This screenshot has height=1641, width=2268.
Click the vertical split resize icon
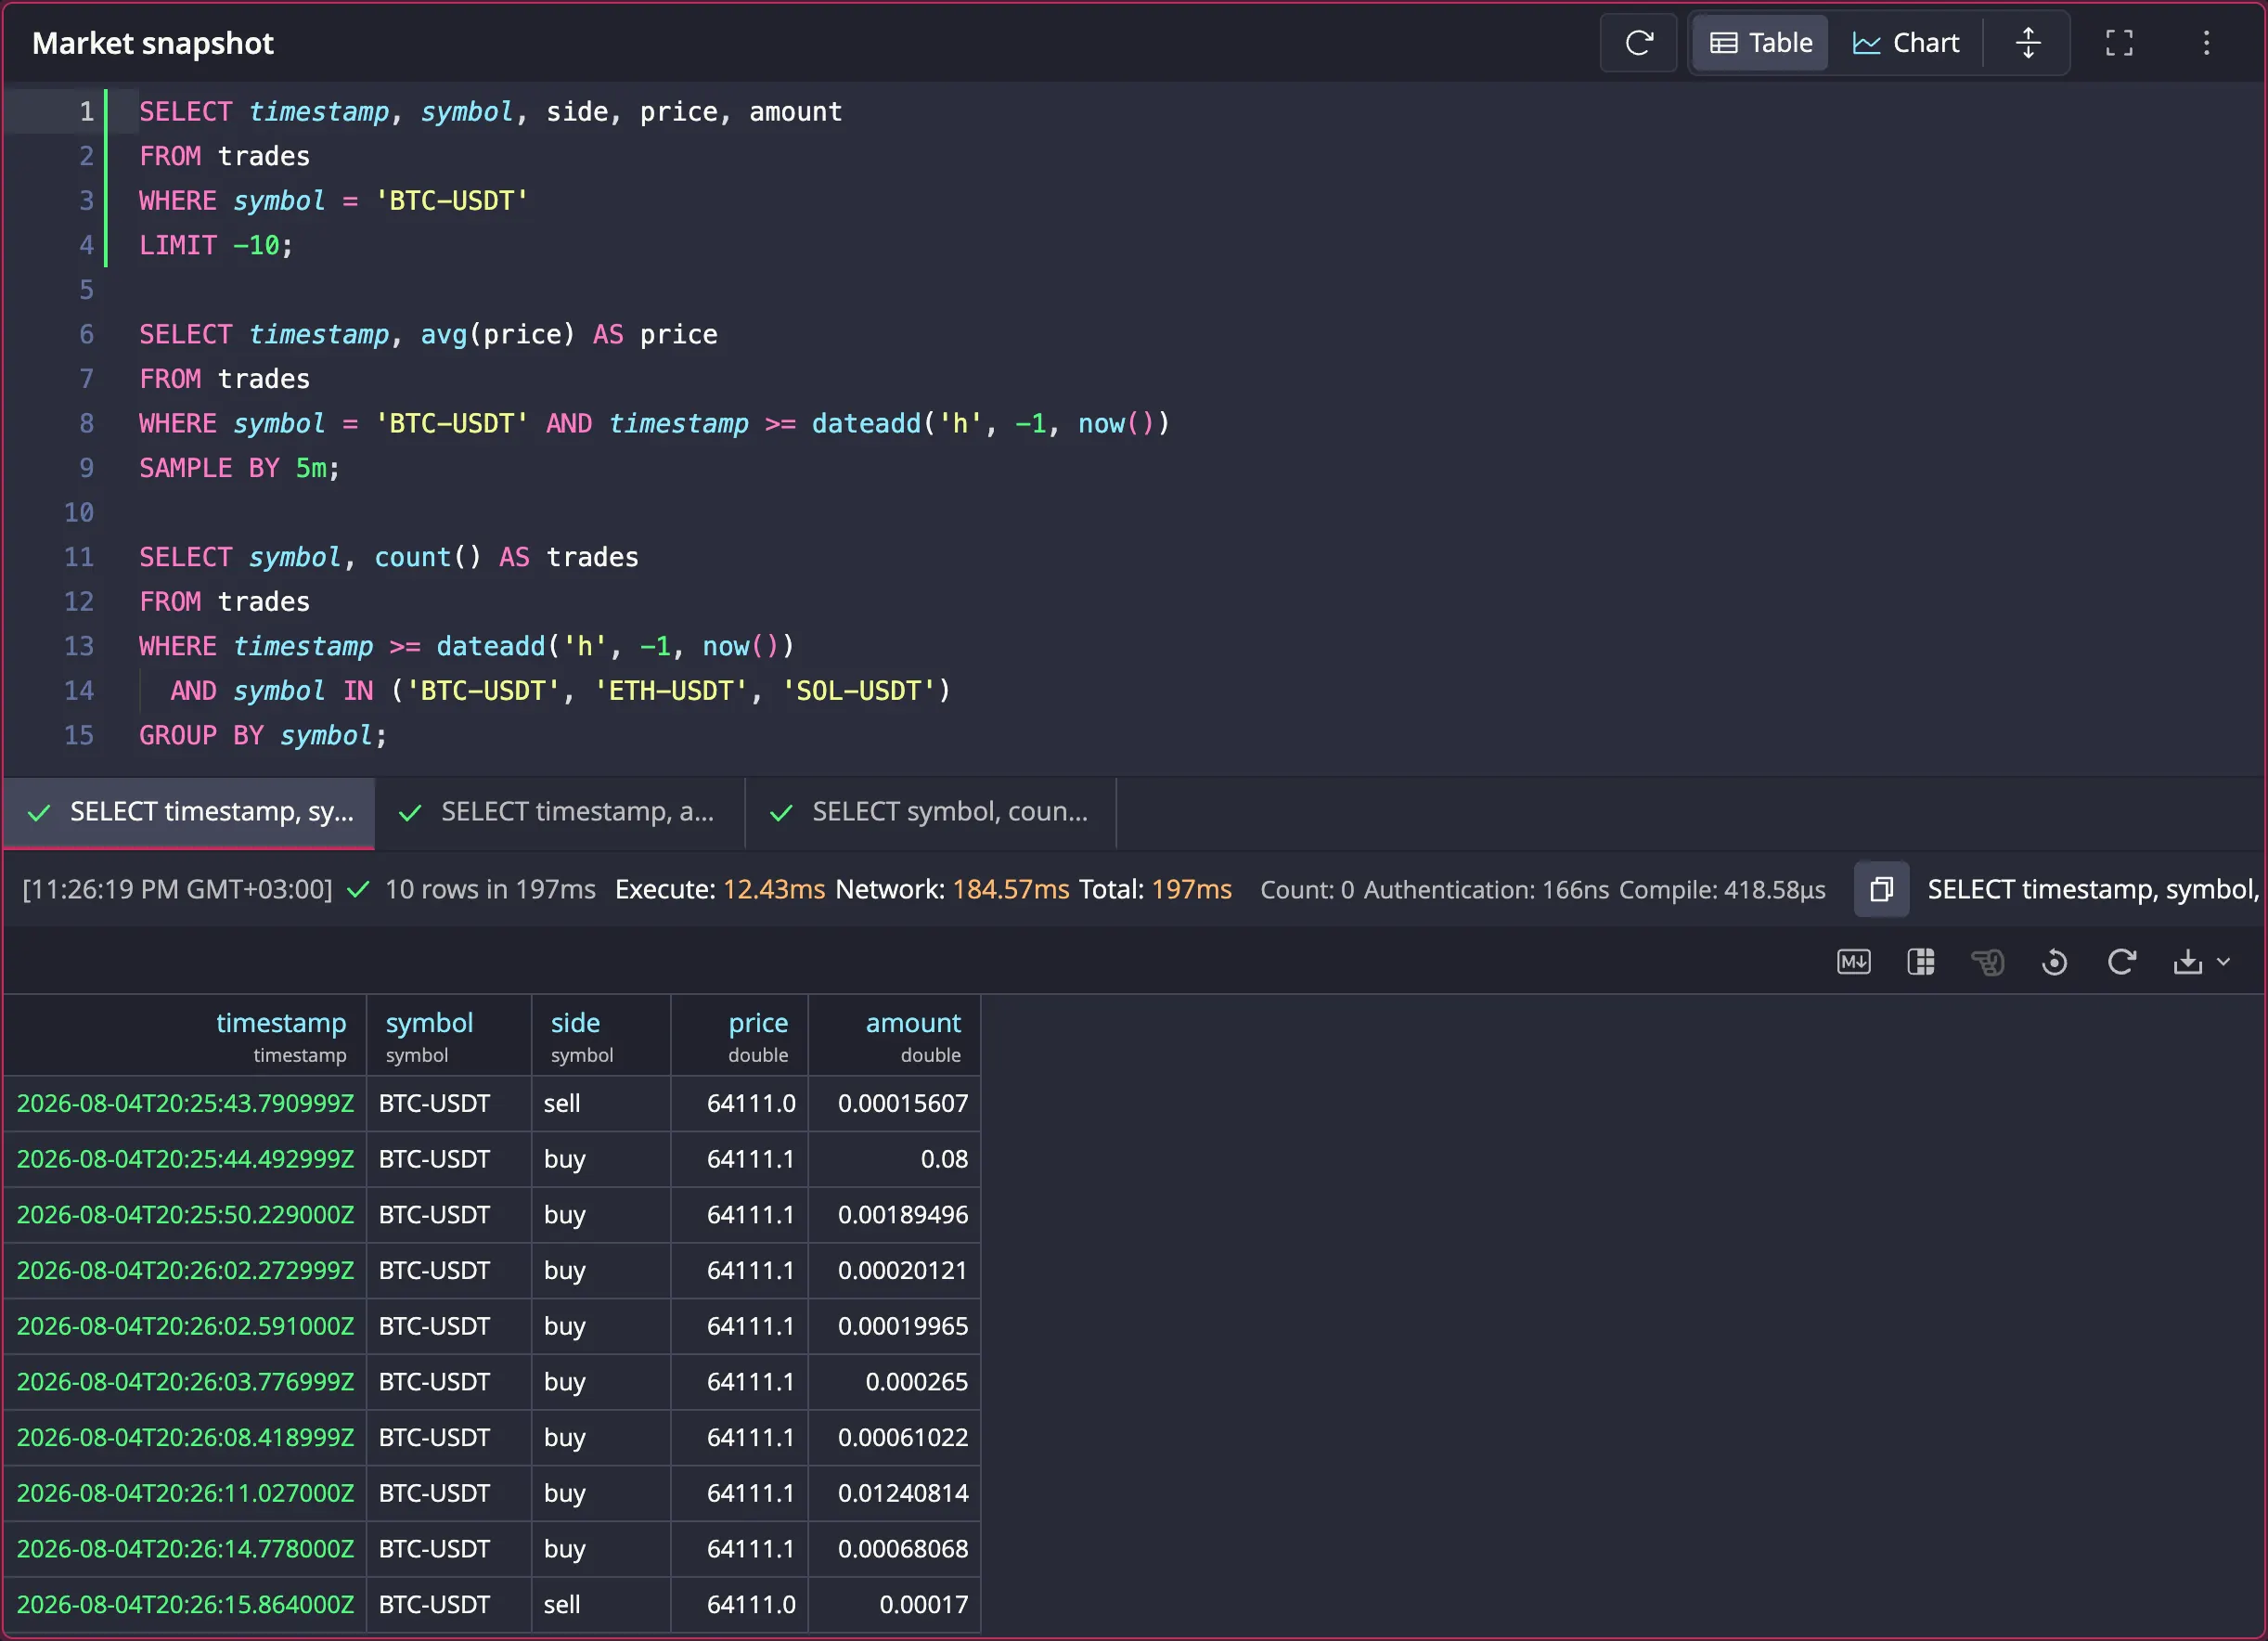pos(2027,43)
